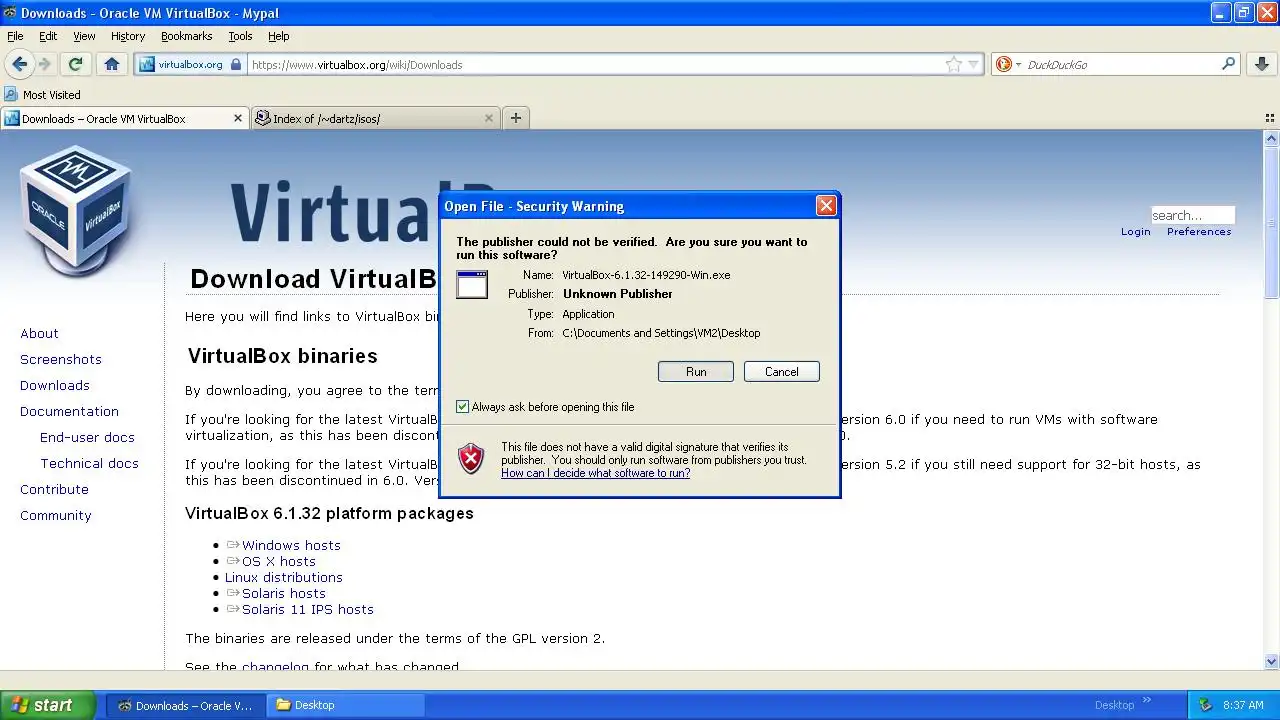Screen dimensions: 1280x720
Task: Click the forward navigation arrow
Action: point(45,64)
